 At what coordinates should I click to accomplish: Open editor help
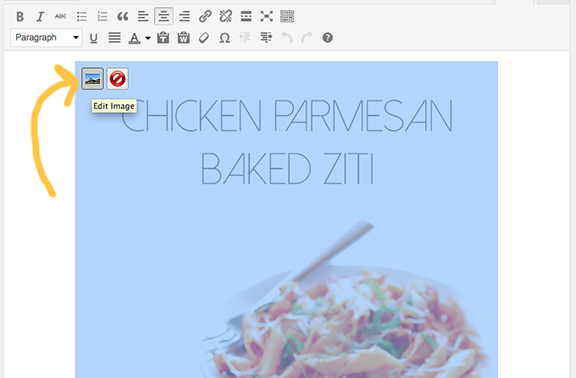(x=328, y=38)
